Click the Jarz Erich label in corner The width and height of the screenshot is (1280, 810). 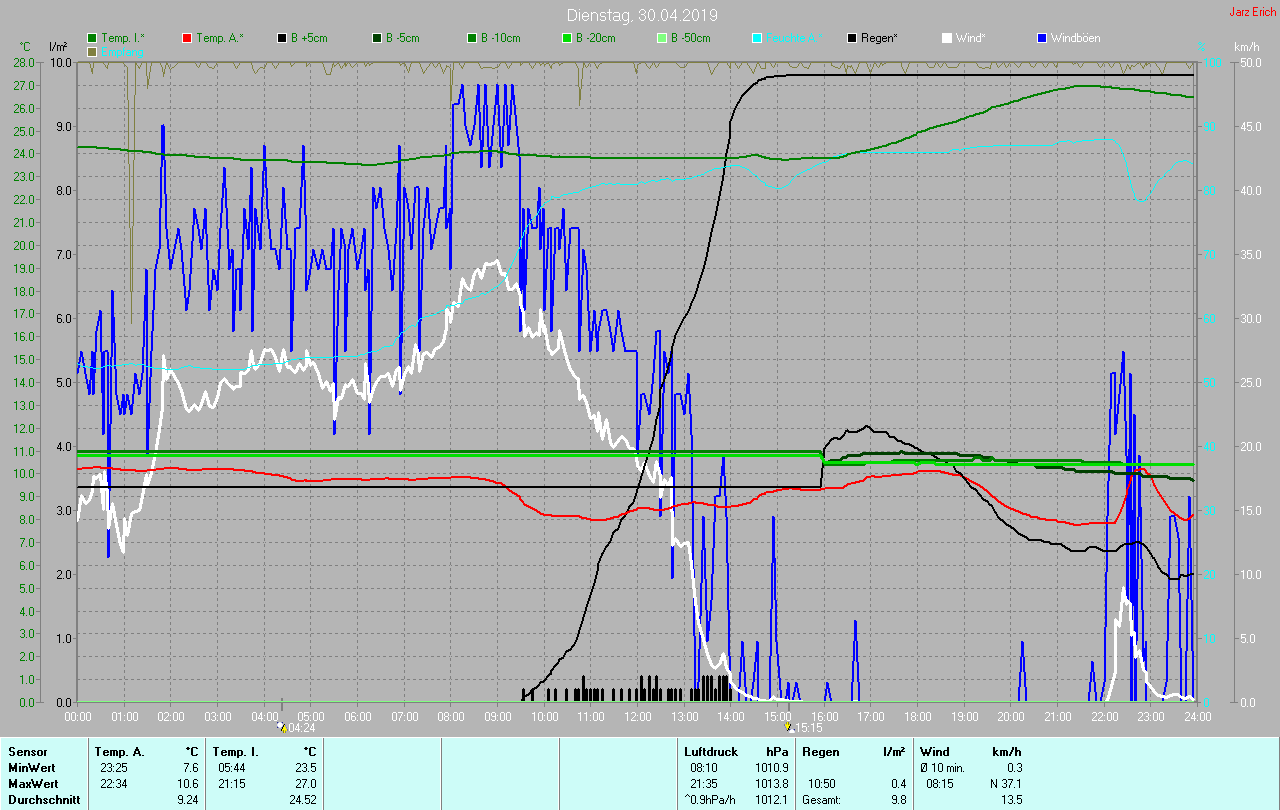(1253, 12)
